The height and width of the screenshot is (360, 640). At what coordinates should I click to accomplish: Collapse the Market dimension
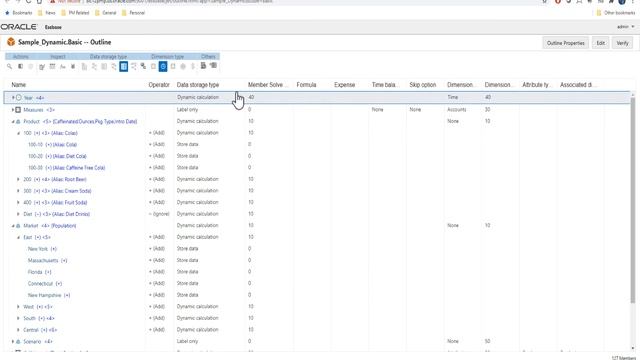click(x=13, y=226)
